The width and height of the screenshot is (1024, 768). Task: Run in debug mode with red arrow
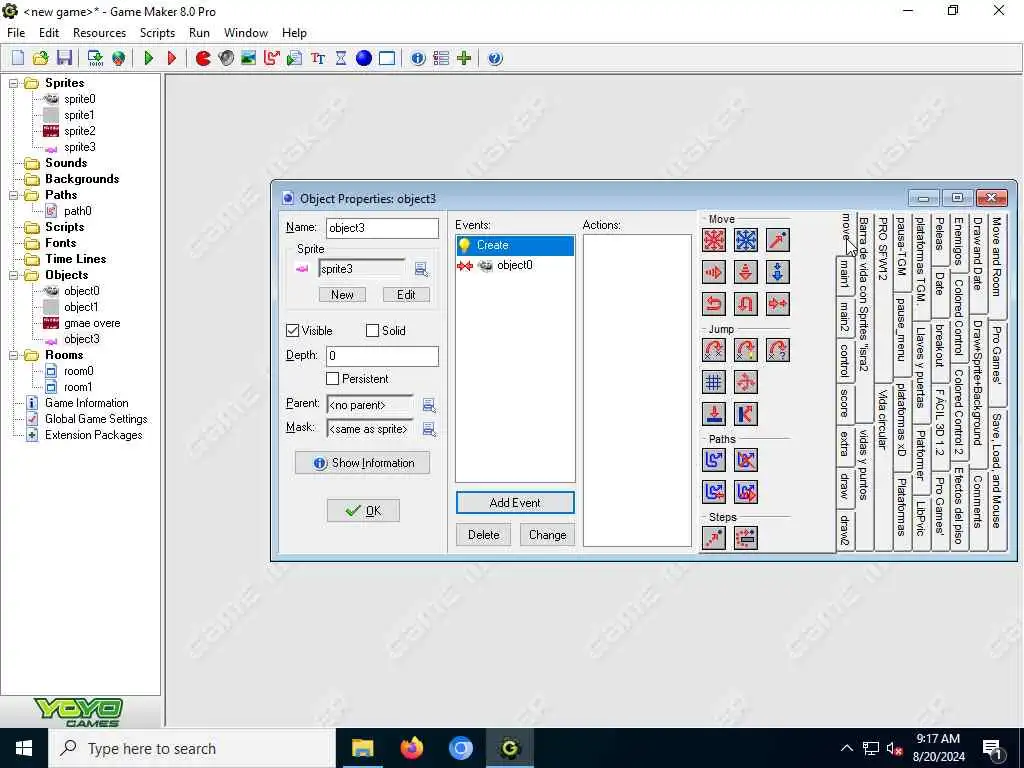pyautogui.click(x=172, y=58)
